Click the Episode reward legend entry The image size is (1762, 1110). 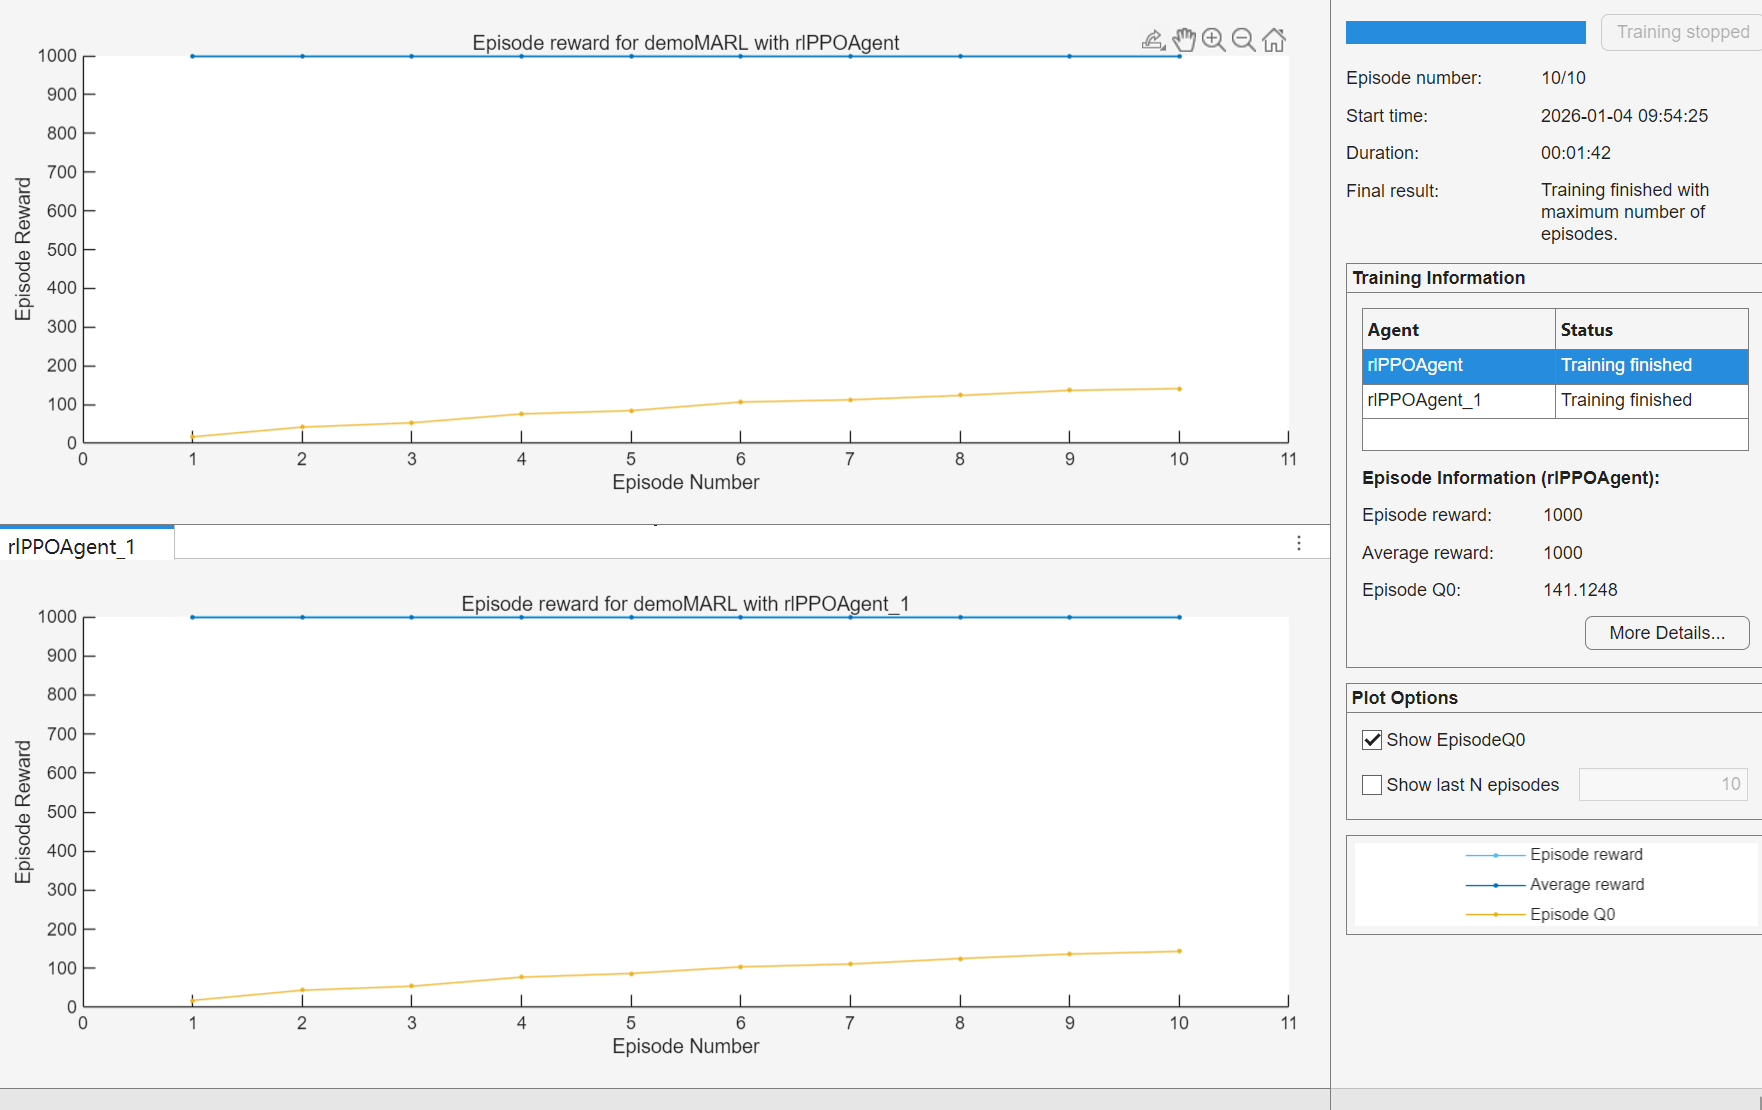pyautogui.click(x=1554, y=855)
